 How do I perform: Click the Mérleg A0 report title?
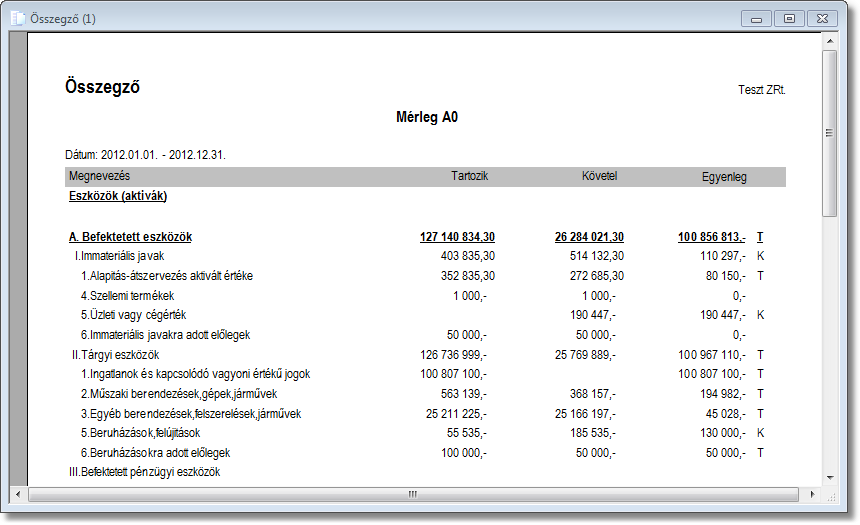[427, 117]
